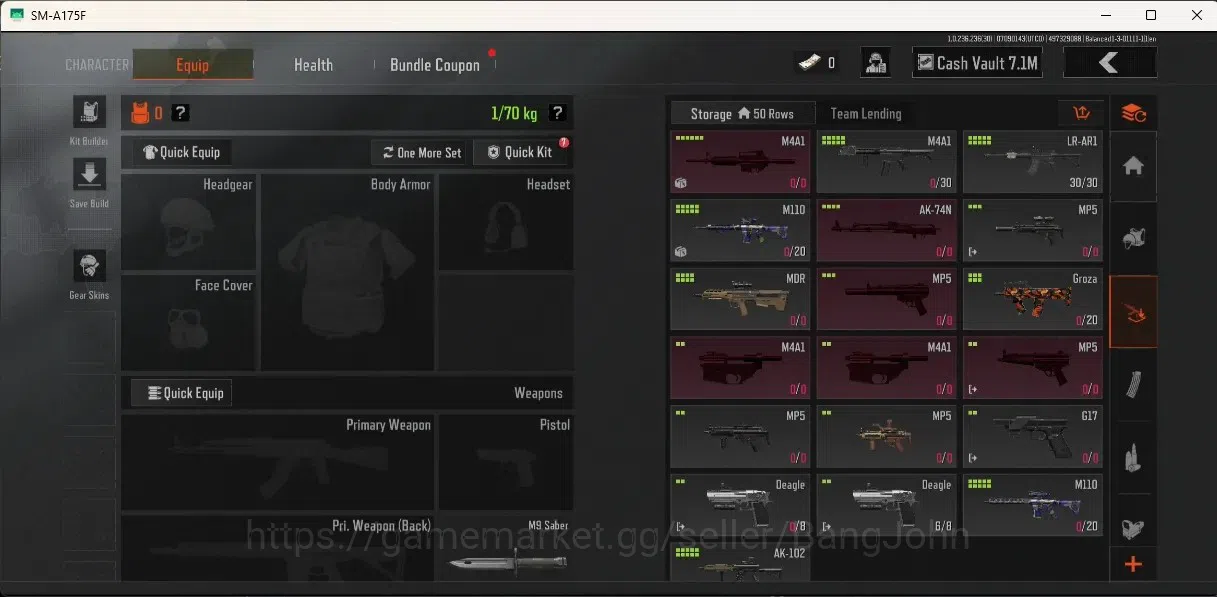
Task: Click the One More Set button
Action: pos(421,152)
